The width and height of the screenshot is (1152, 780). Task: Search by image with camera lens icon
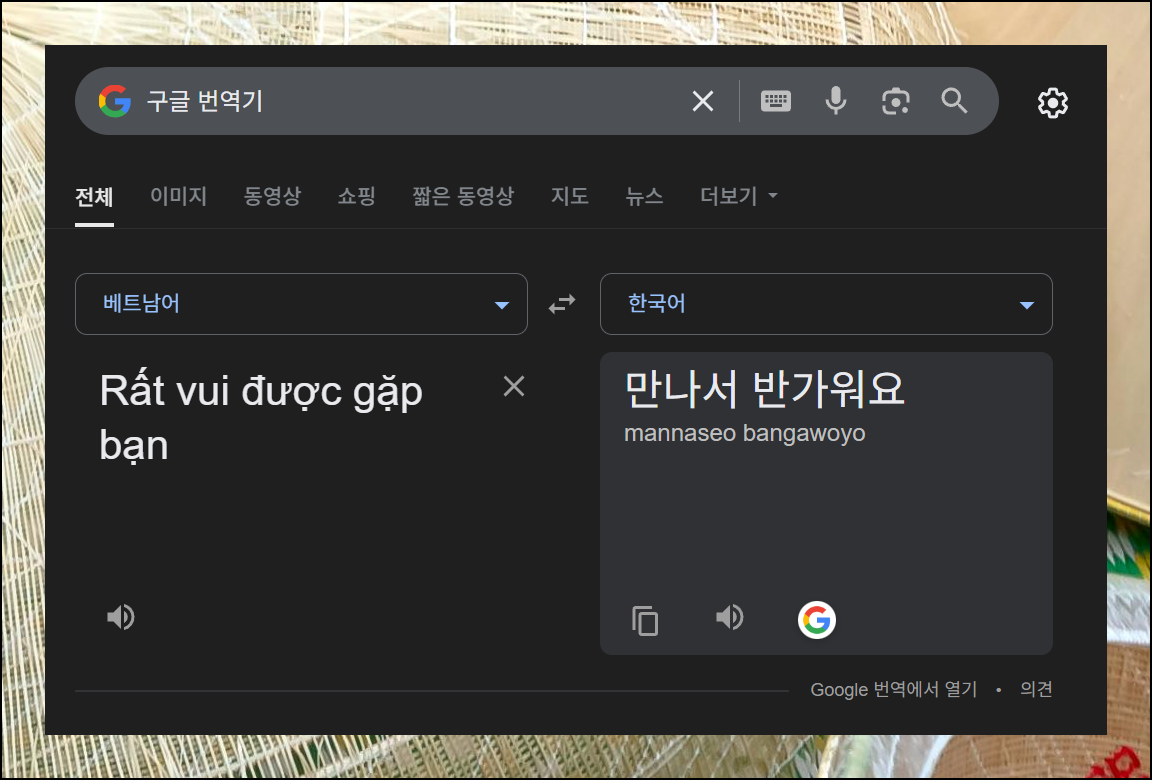click(896, 101)
